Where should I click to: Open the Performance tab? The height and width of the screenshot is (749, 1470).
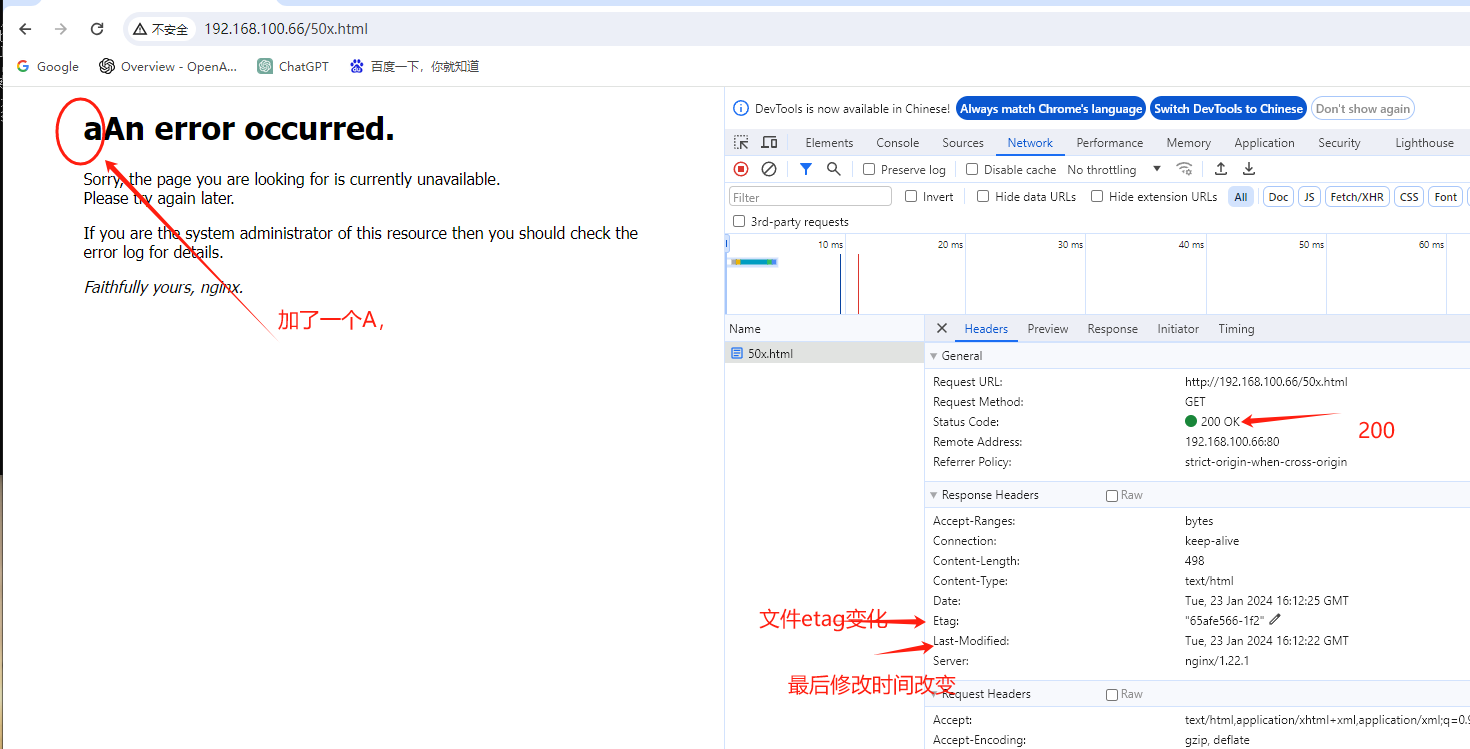1110,143
